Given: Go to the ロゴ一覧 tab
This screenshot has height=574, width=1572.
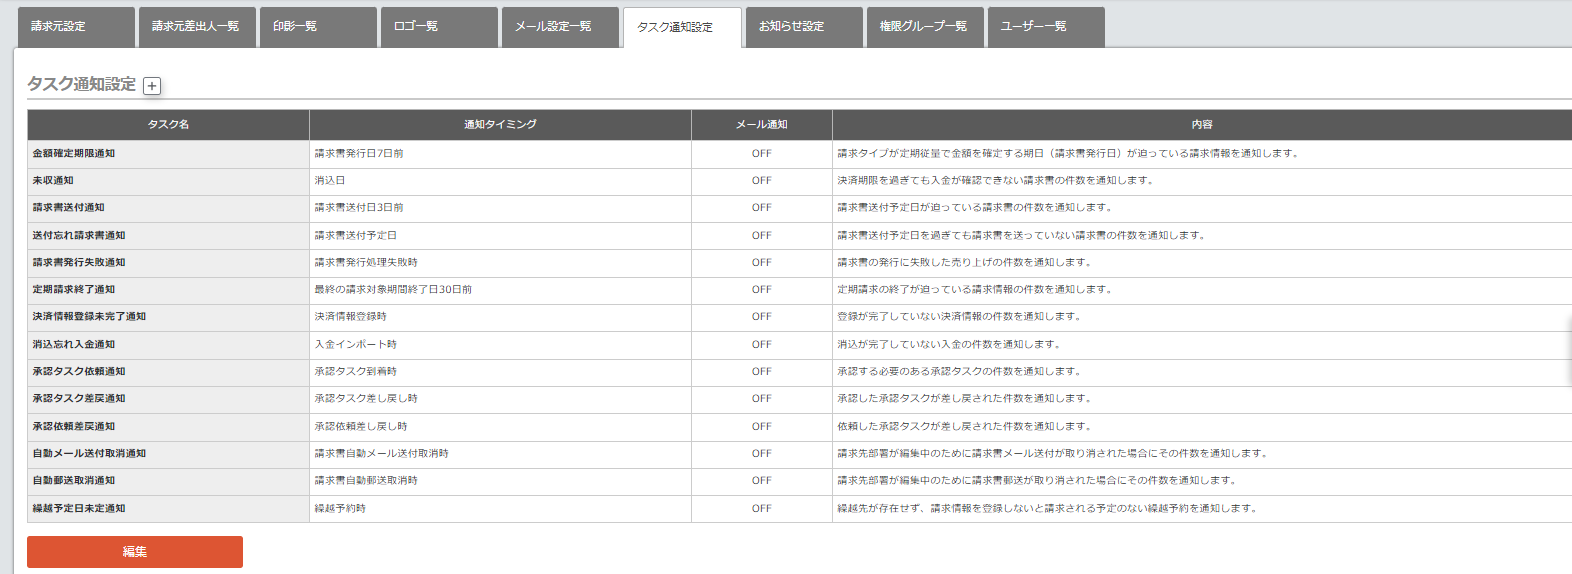Looking at the screenshot, I should click(438, 26).
